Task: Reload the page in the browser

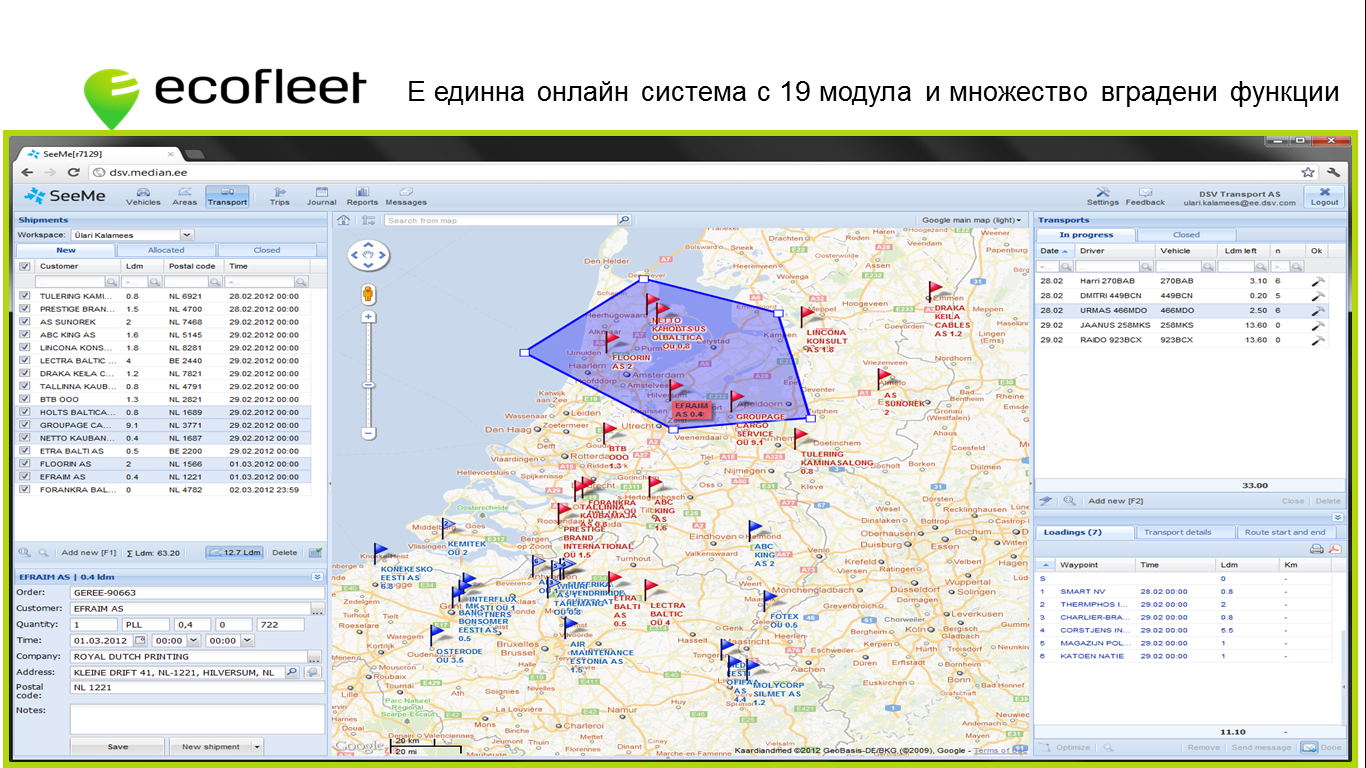Action: (73, 172)
